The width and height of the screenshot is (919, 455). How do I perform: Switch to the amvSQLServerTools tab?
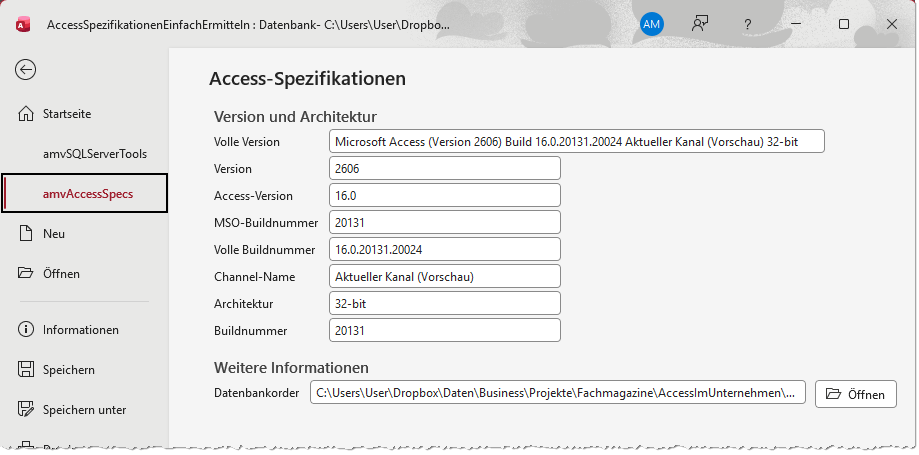(x=84, y=154)
